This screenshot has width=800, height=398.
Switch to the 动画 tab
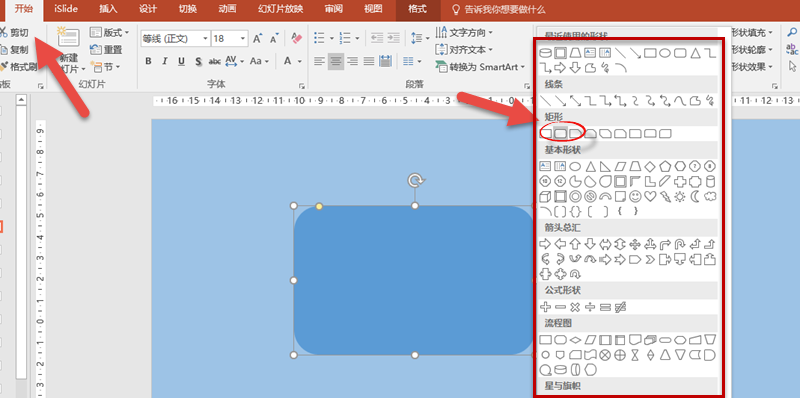[227, 9]
